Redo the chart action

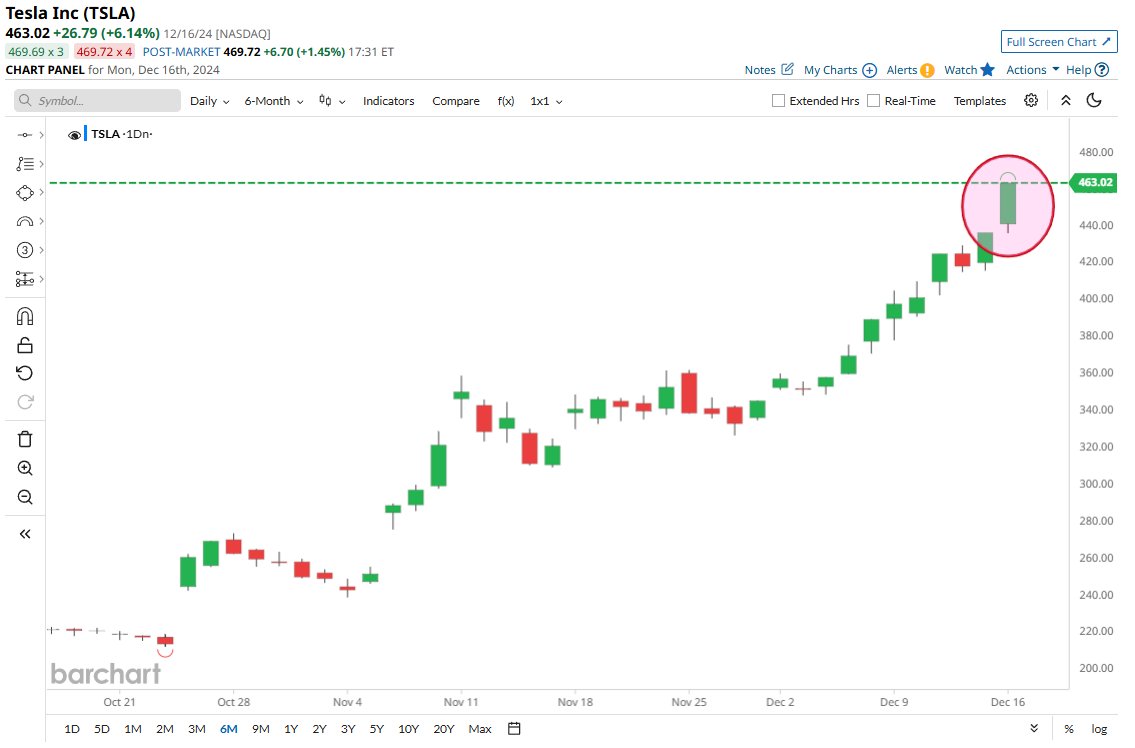(25, 402)
